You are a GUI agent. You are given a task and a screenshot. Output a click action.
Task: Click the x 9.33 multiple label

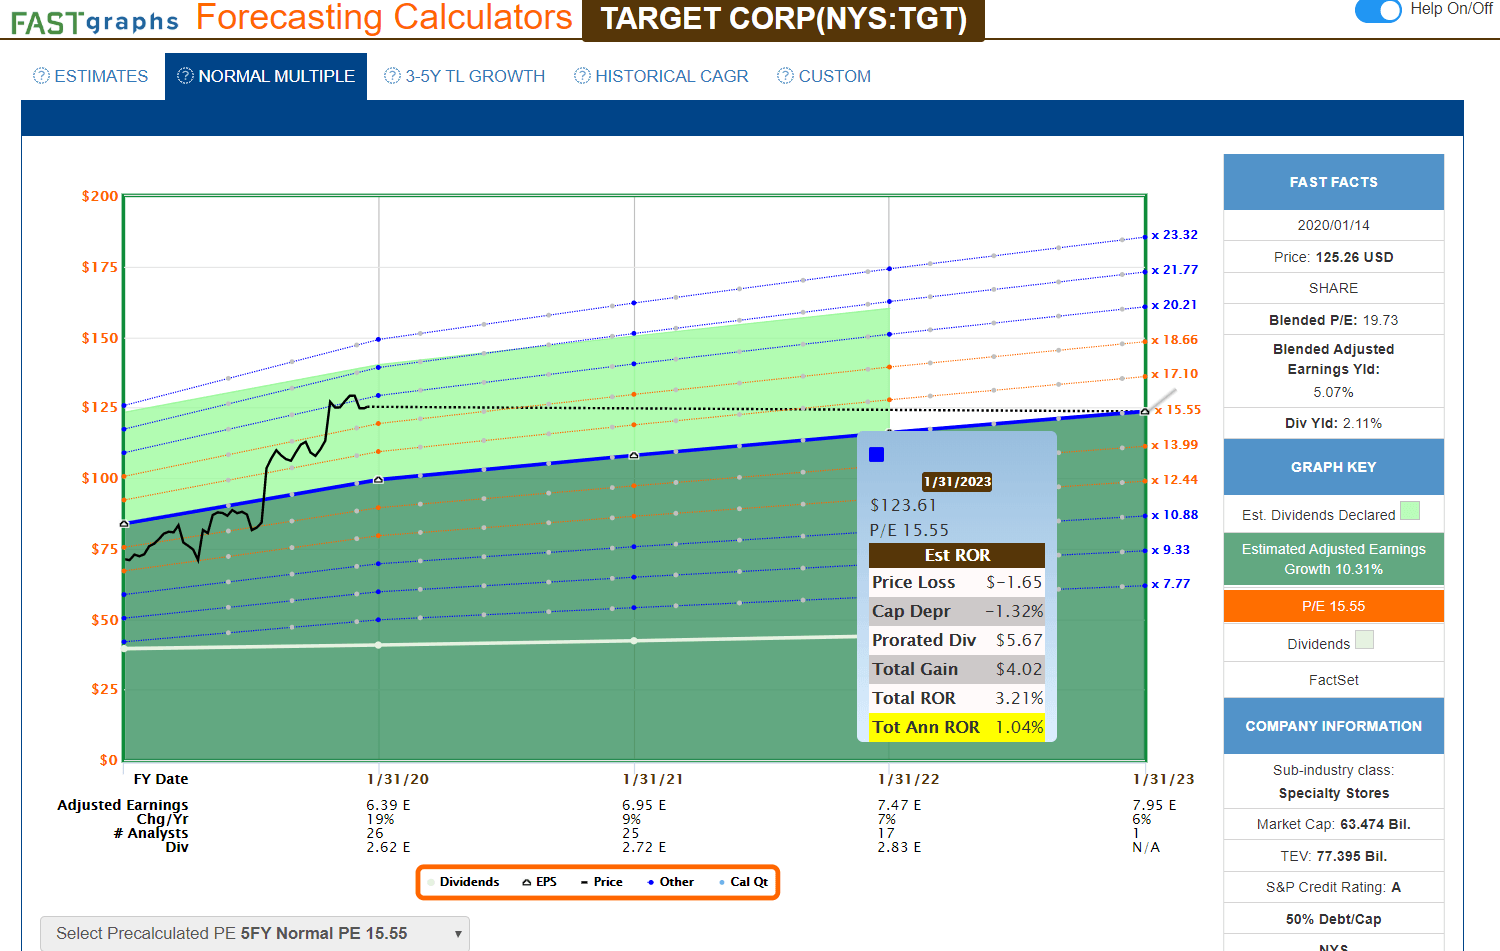[1171, 550]
